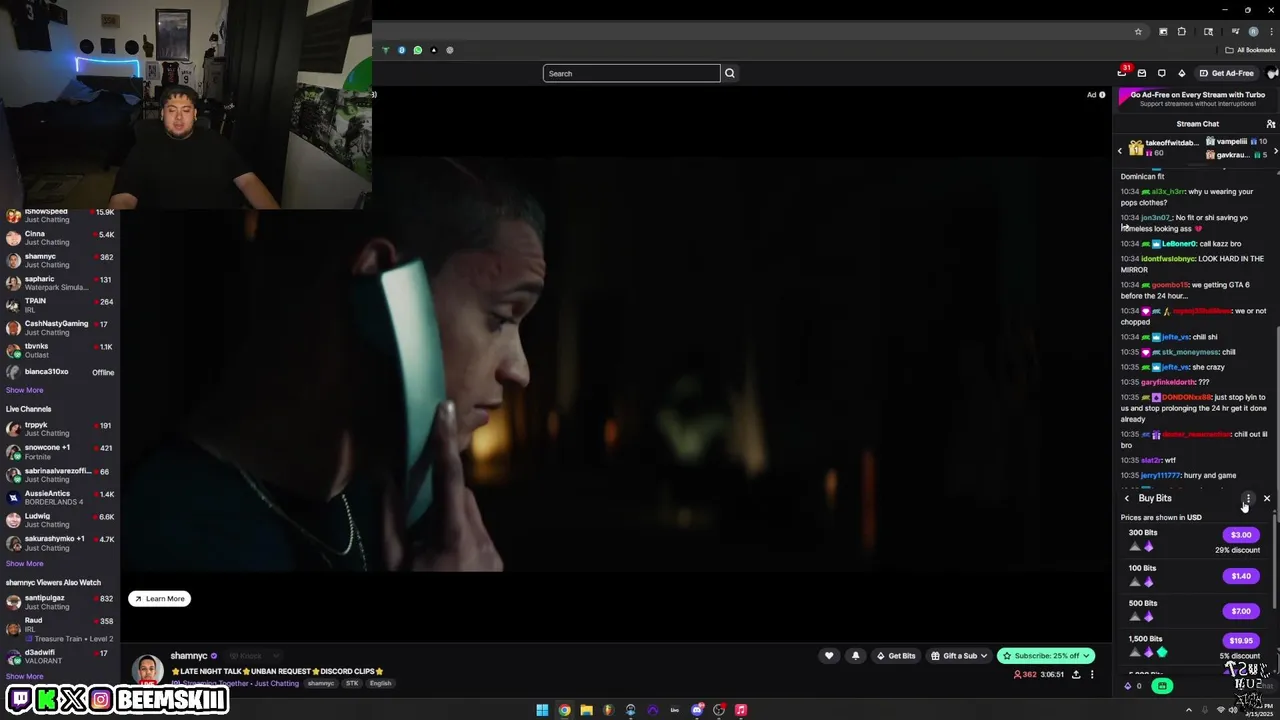Open AussieAntics channel in sidebar

click(x=60, y=497)
